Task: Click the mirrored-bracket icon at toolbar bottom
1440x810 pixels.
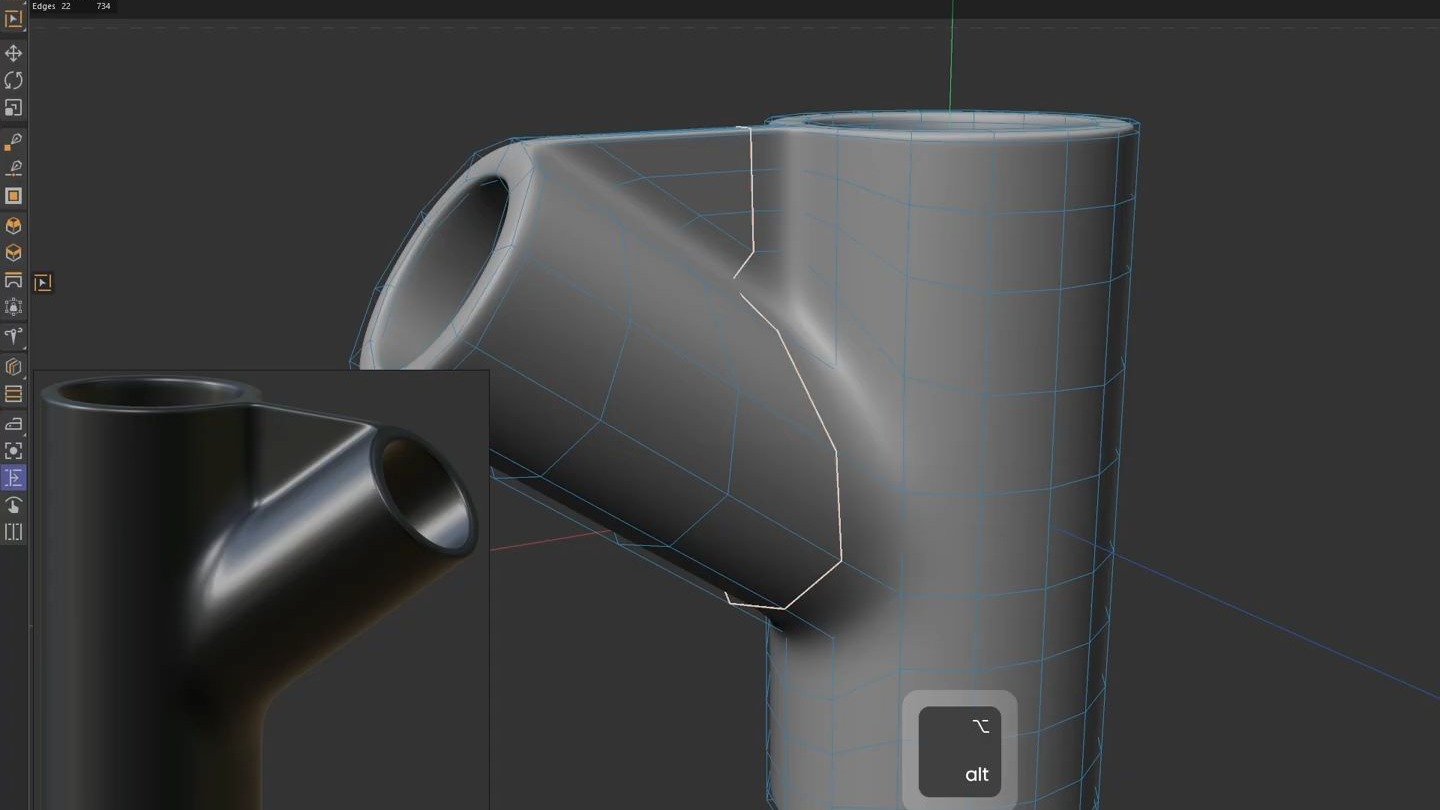Action: (14, 532)
